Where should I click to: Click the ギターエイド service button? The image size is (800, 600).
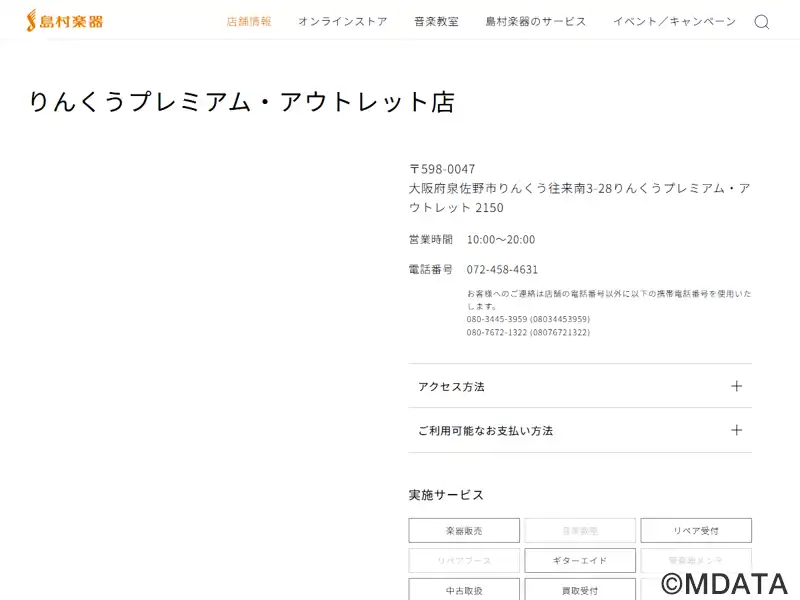pyautogui.click(x=580, y=561)
